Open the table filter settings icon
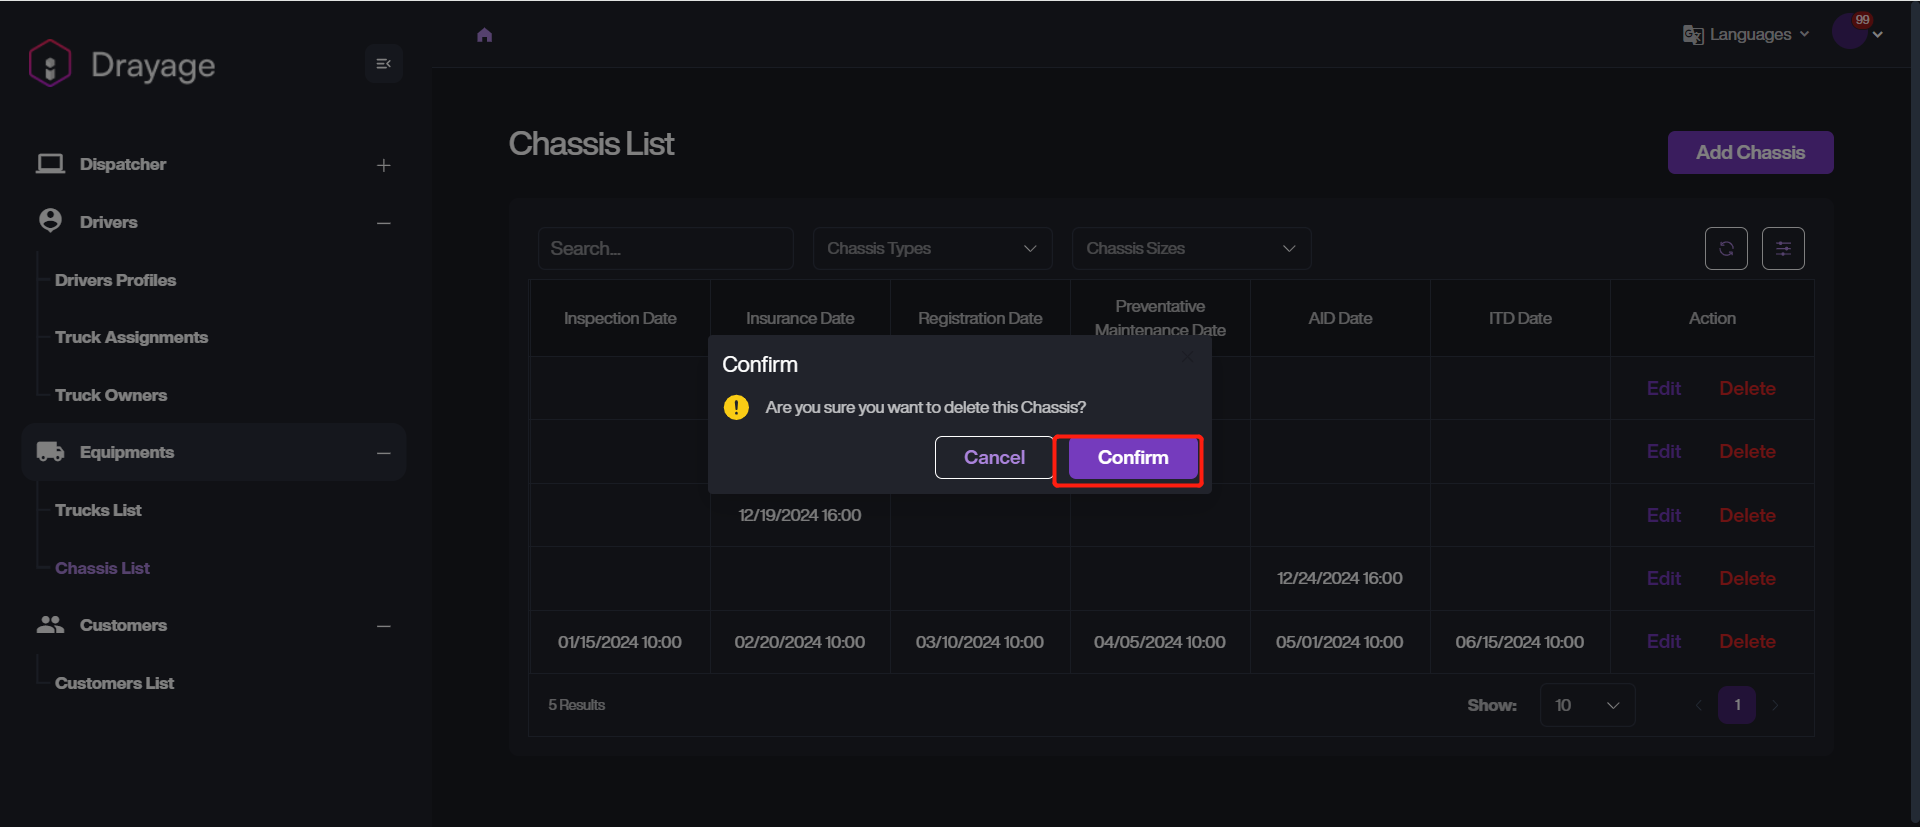 tap(1783, 249)
